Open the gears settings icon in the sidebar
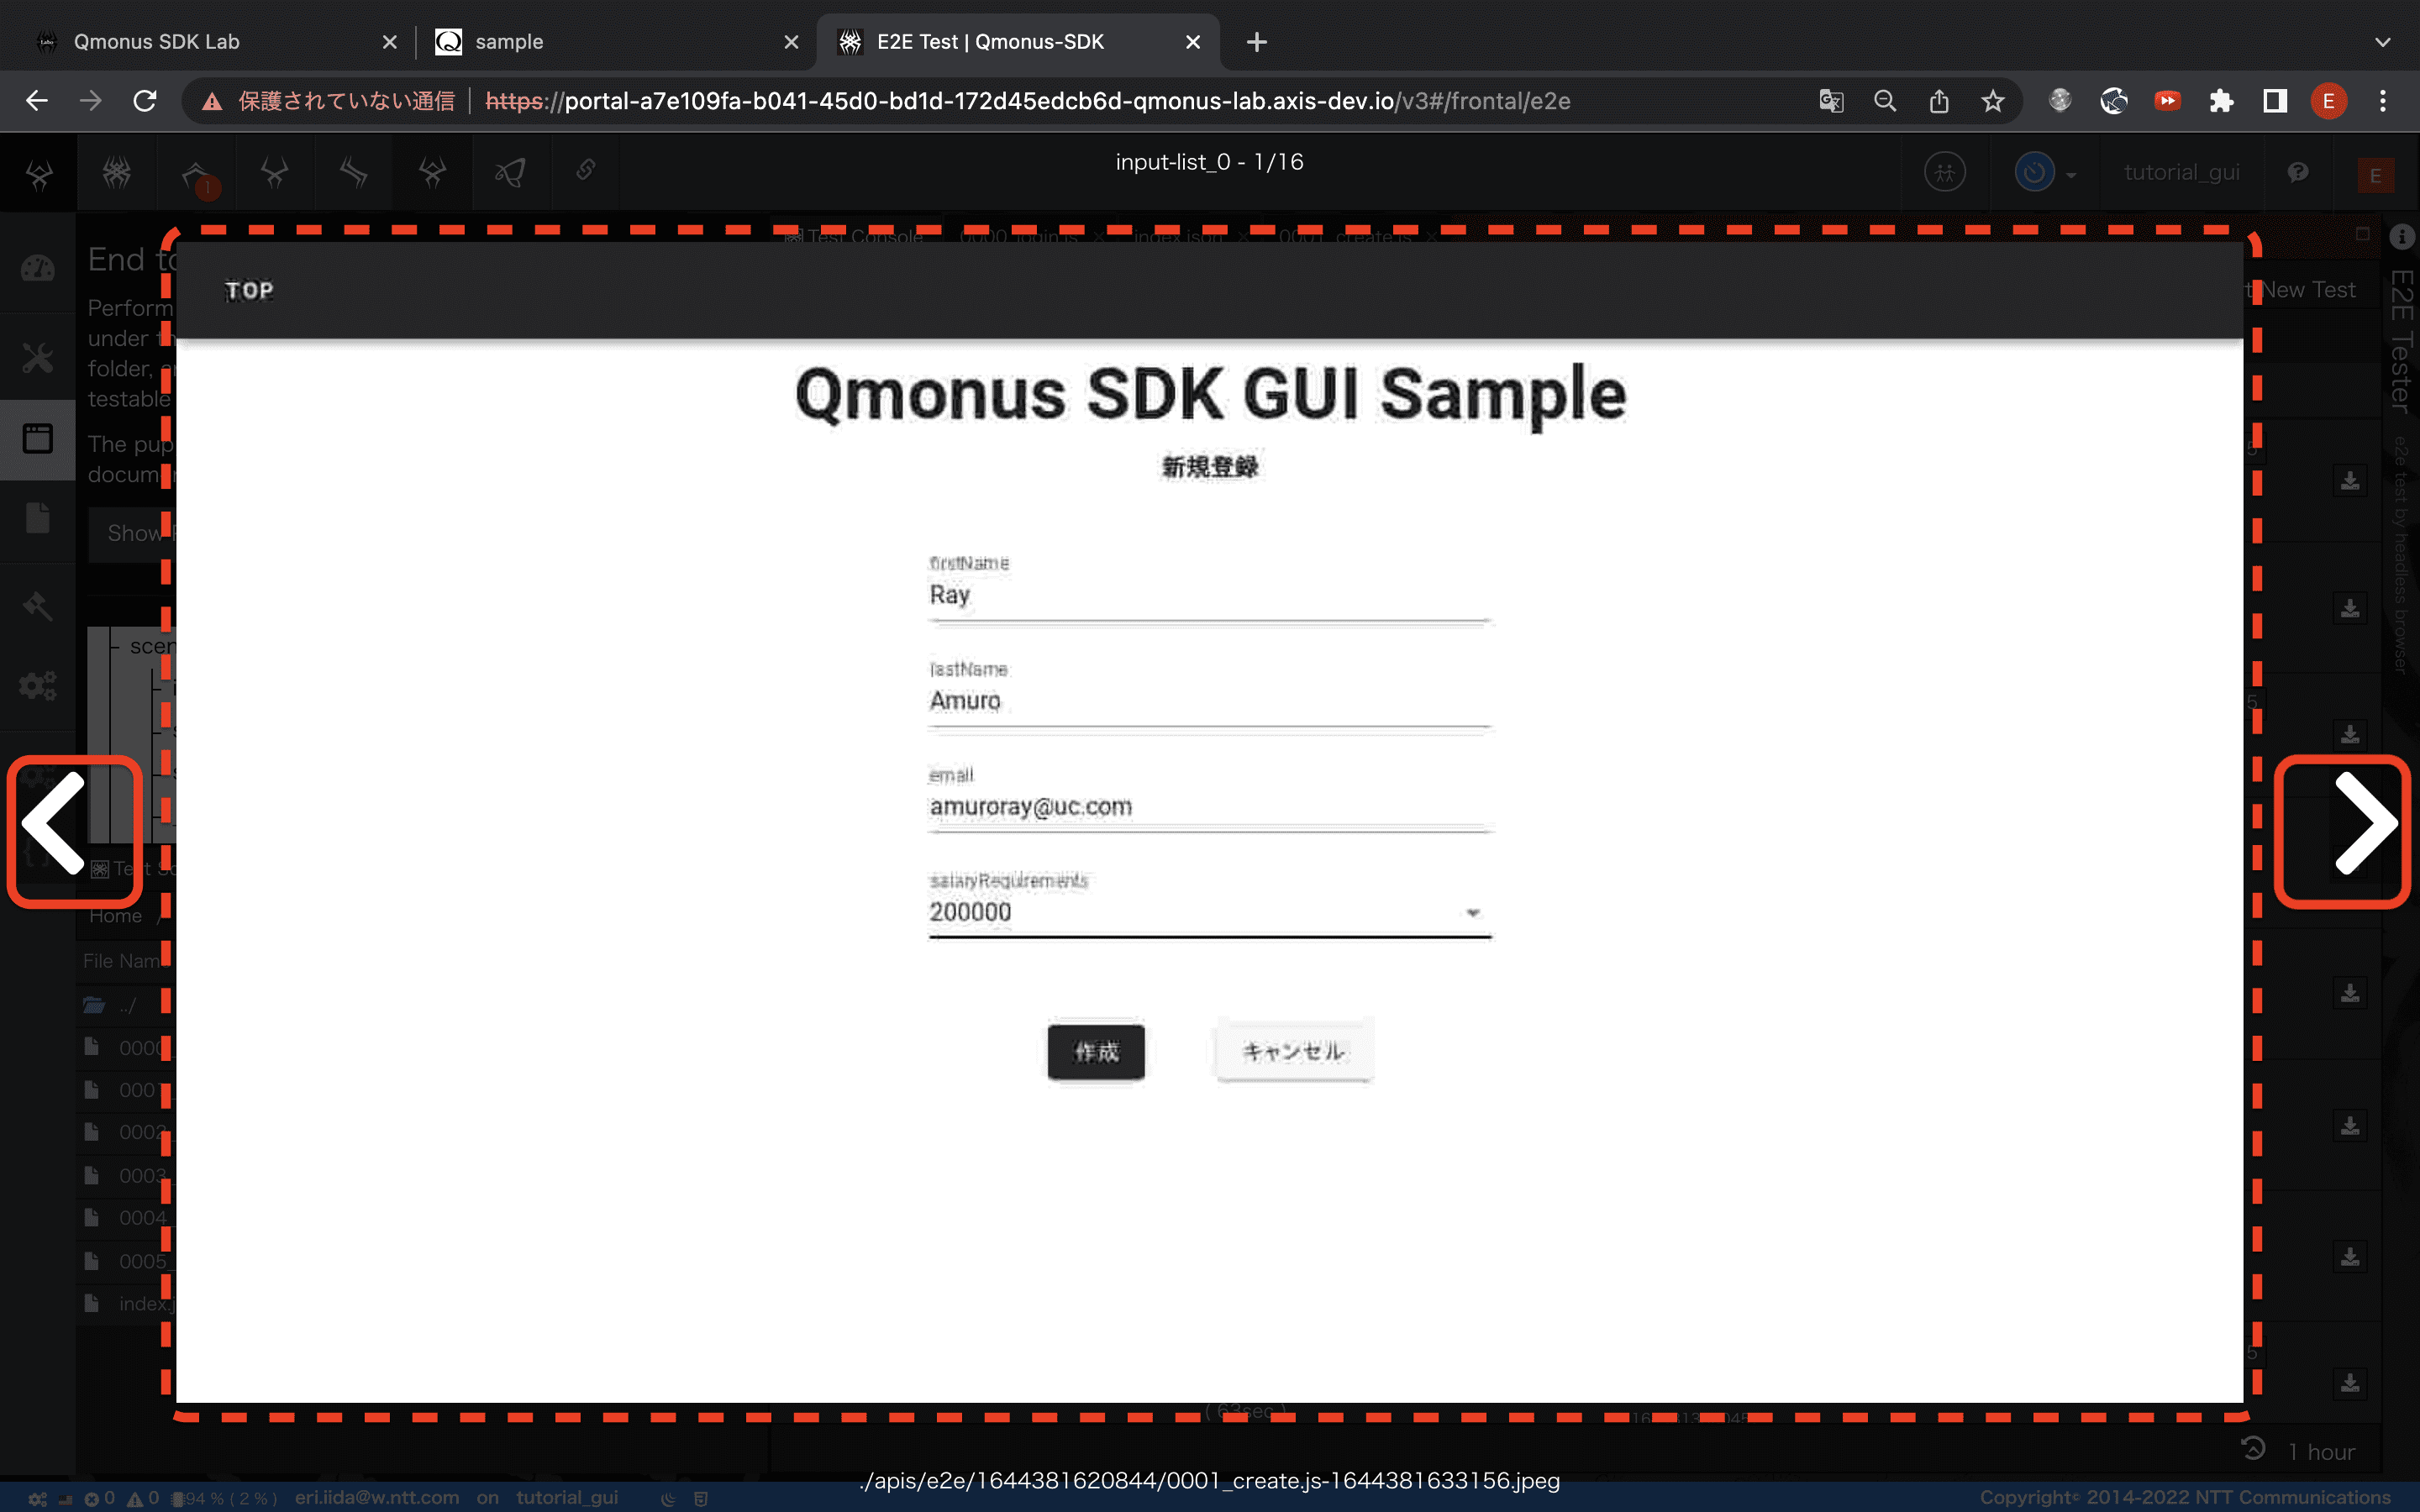 click(38, 686)
